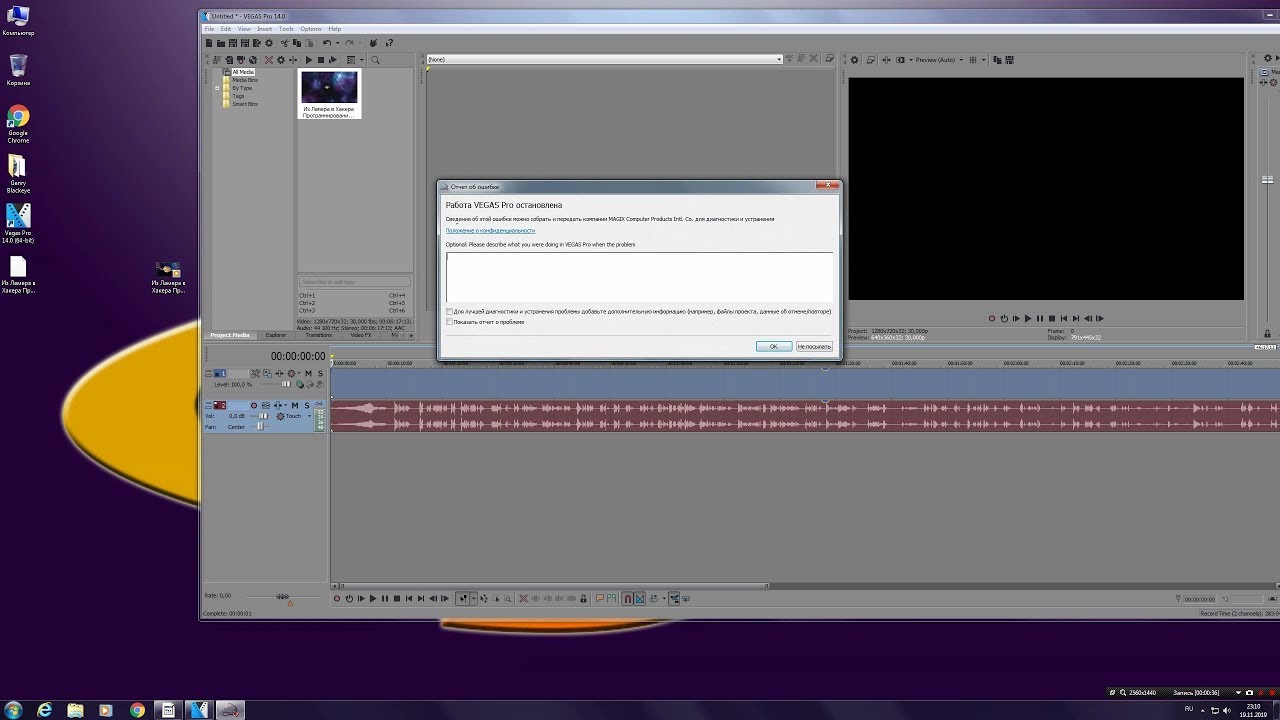Click the red Remove media X icon

click(269, 60)
